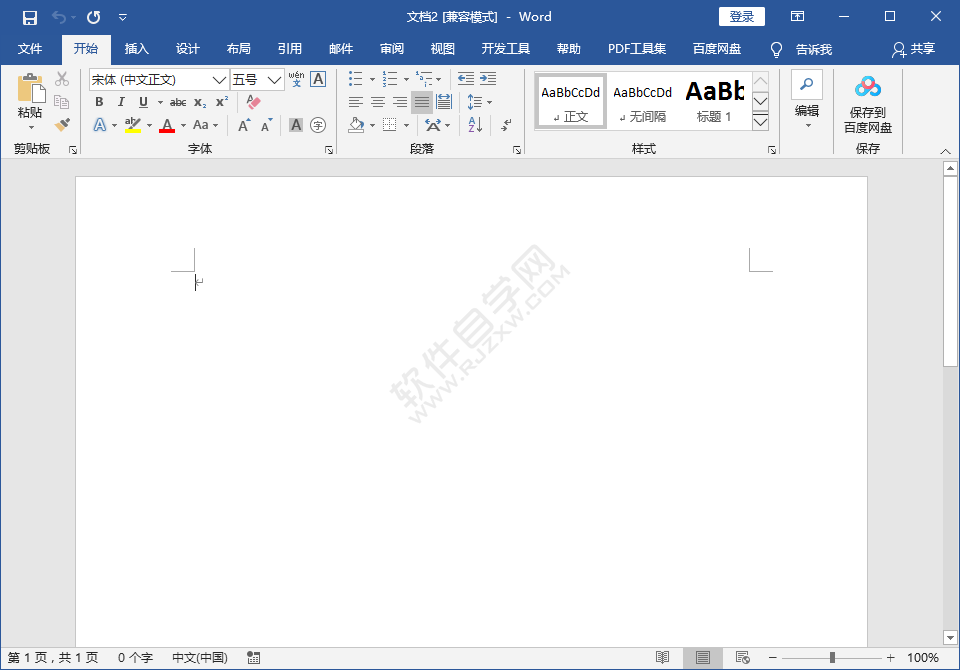
Task: Click the Grow Font icon
Action: click(x=244, y=123)
